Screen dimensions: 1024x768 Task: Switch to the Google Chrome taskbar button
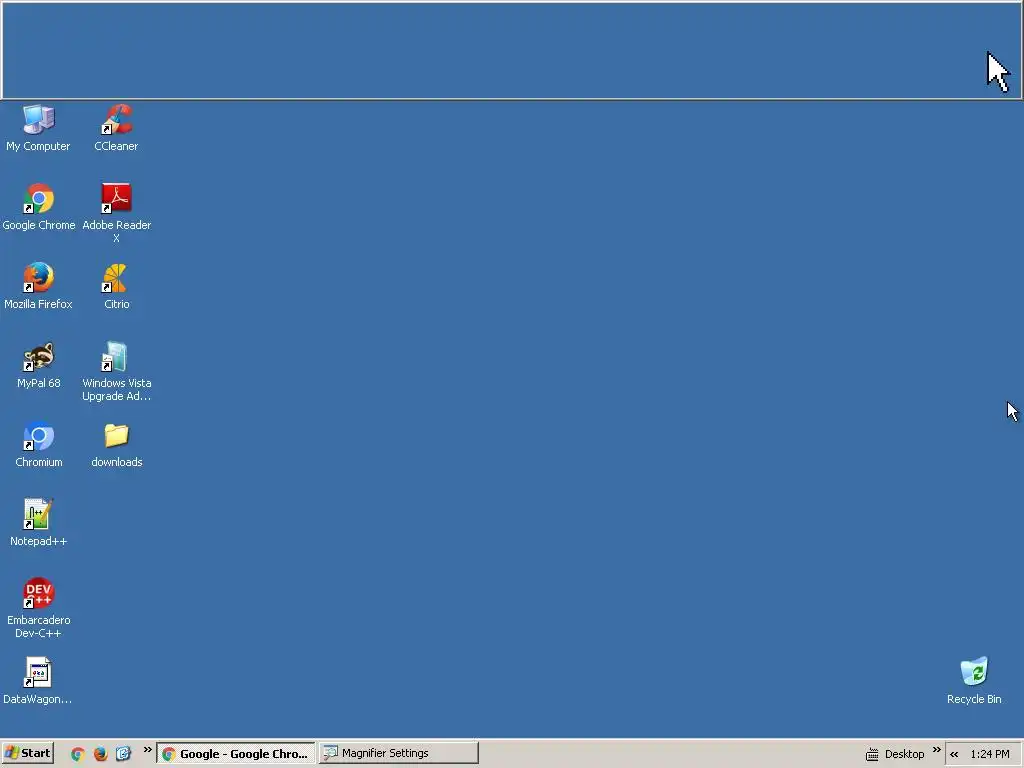pos(236,753)
